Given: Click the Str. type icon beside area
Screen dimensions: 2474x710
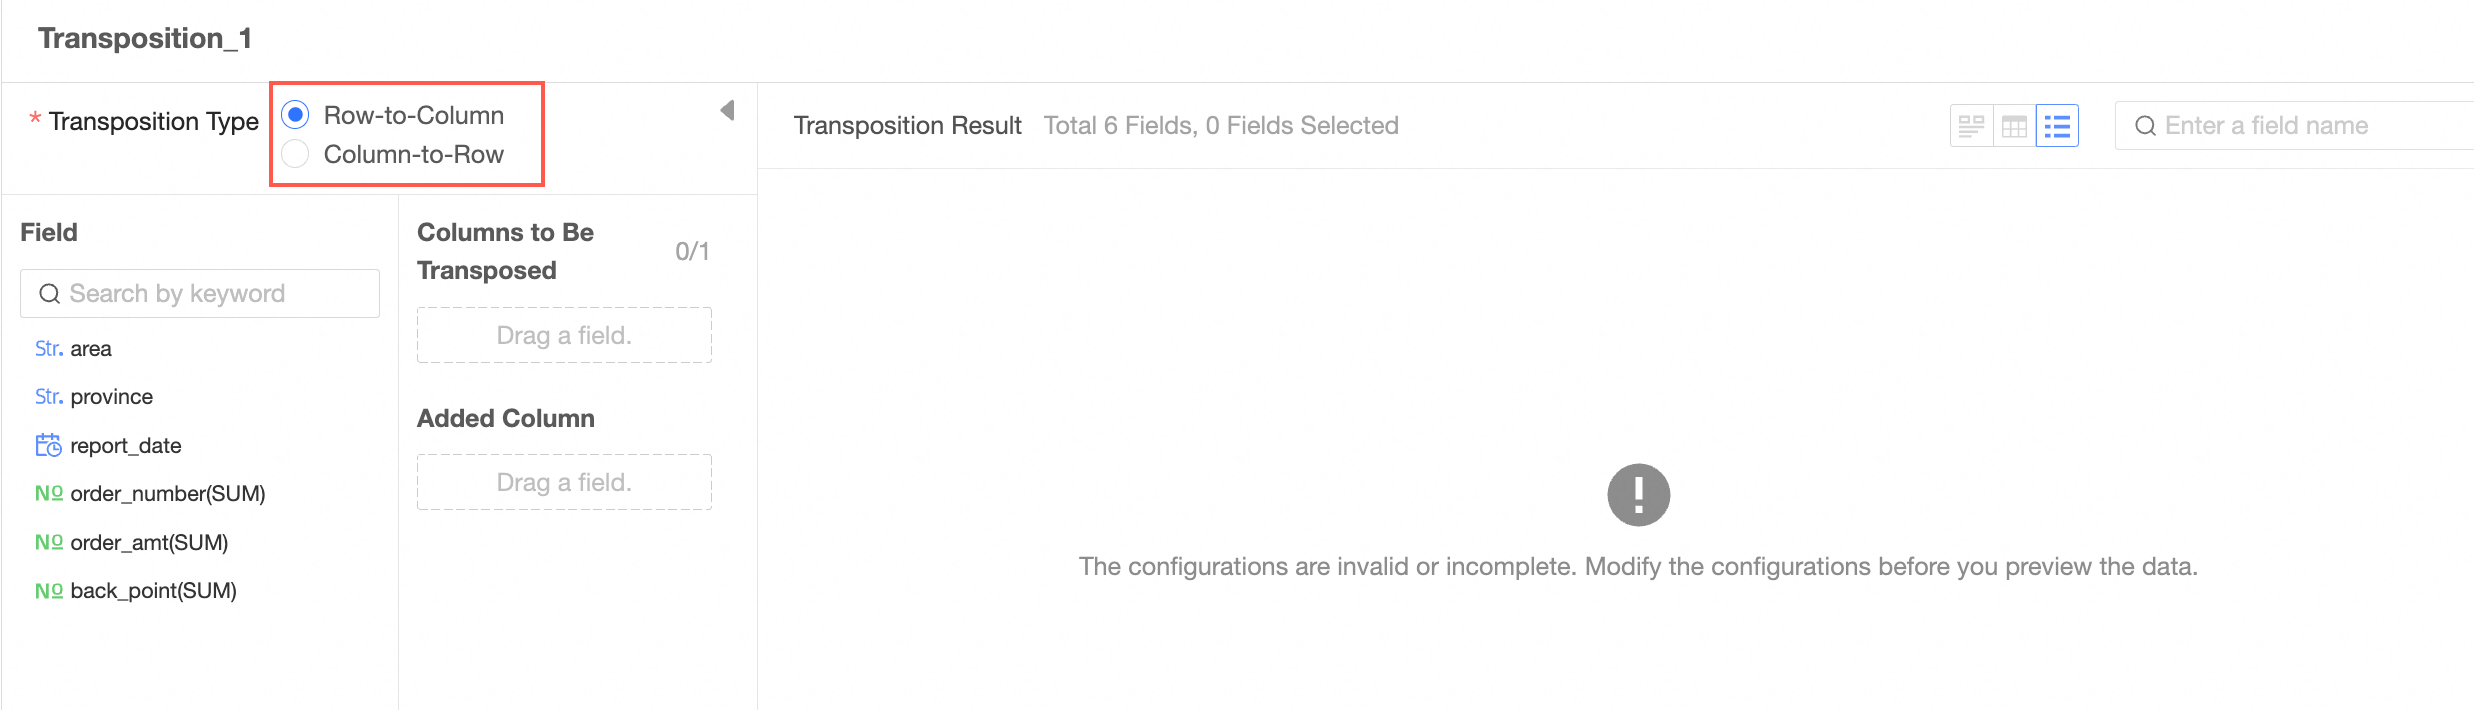Looking at the screenshot, I should click(x=48, y=348).
